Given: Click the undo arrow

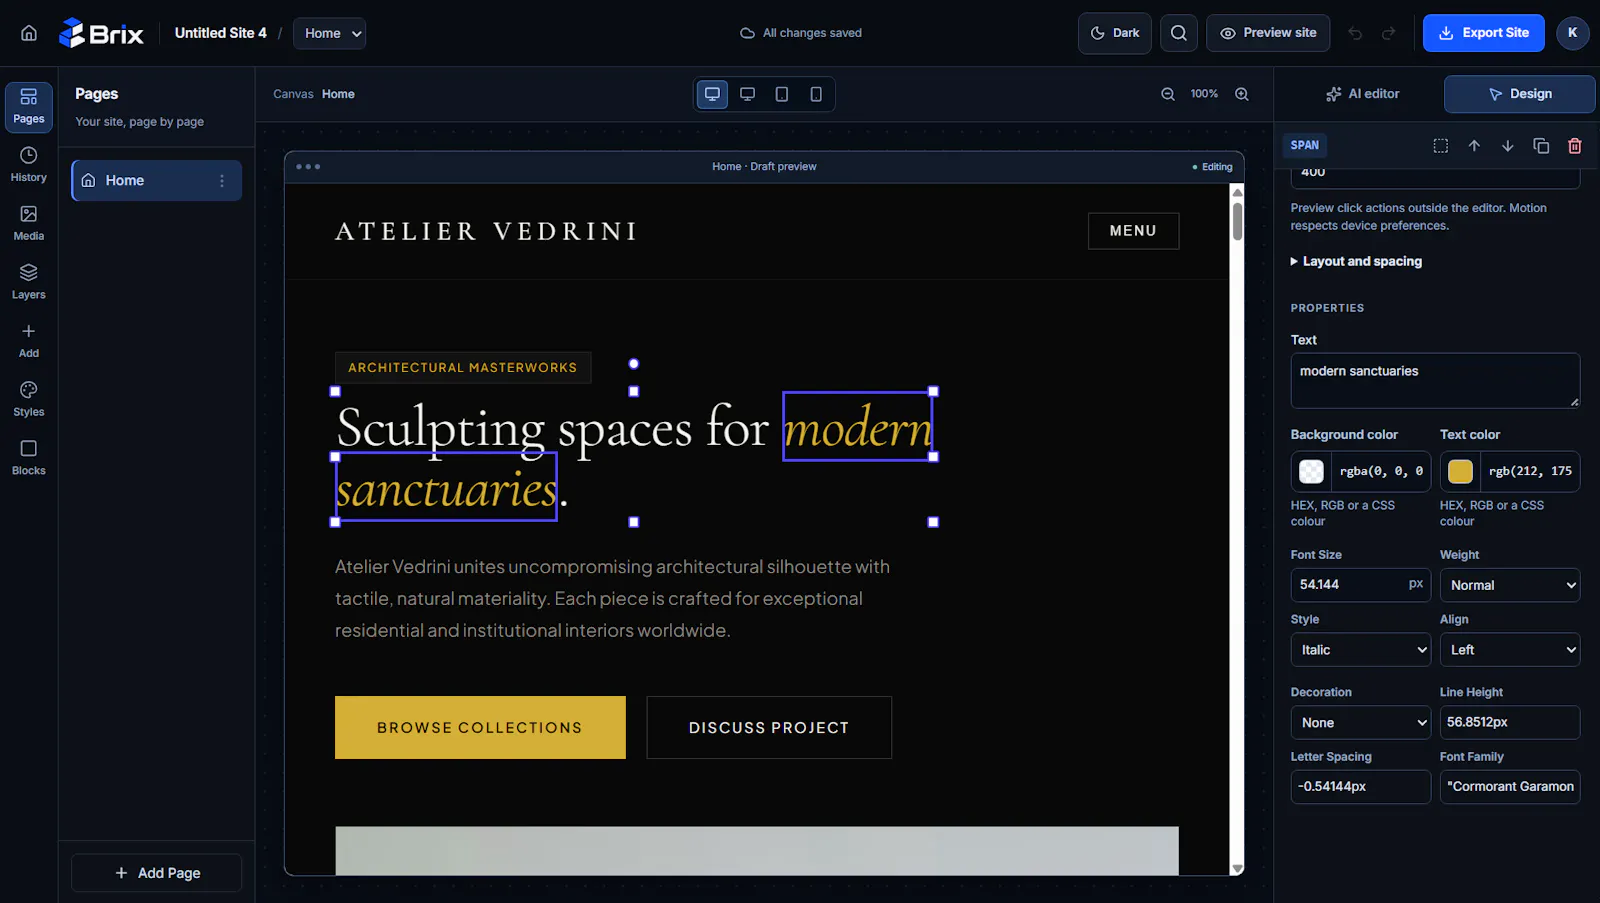Looking at the screenshot, I should [1355, 33].
